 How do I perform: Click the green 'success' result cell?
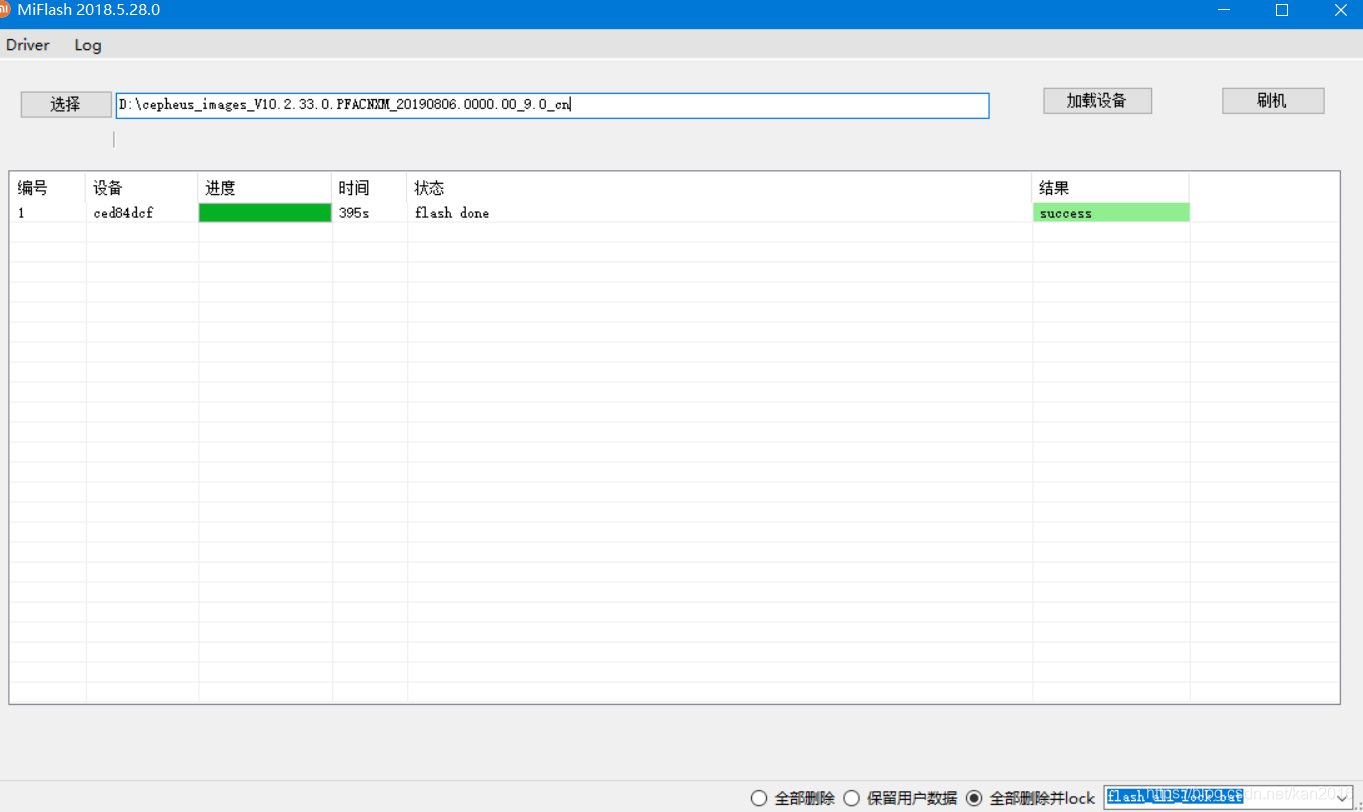[x=1111, y=213]
